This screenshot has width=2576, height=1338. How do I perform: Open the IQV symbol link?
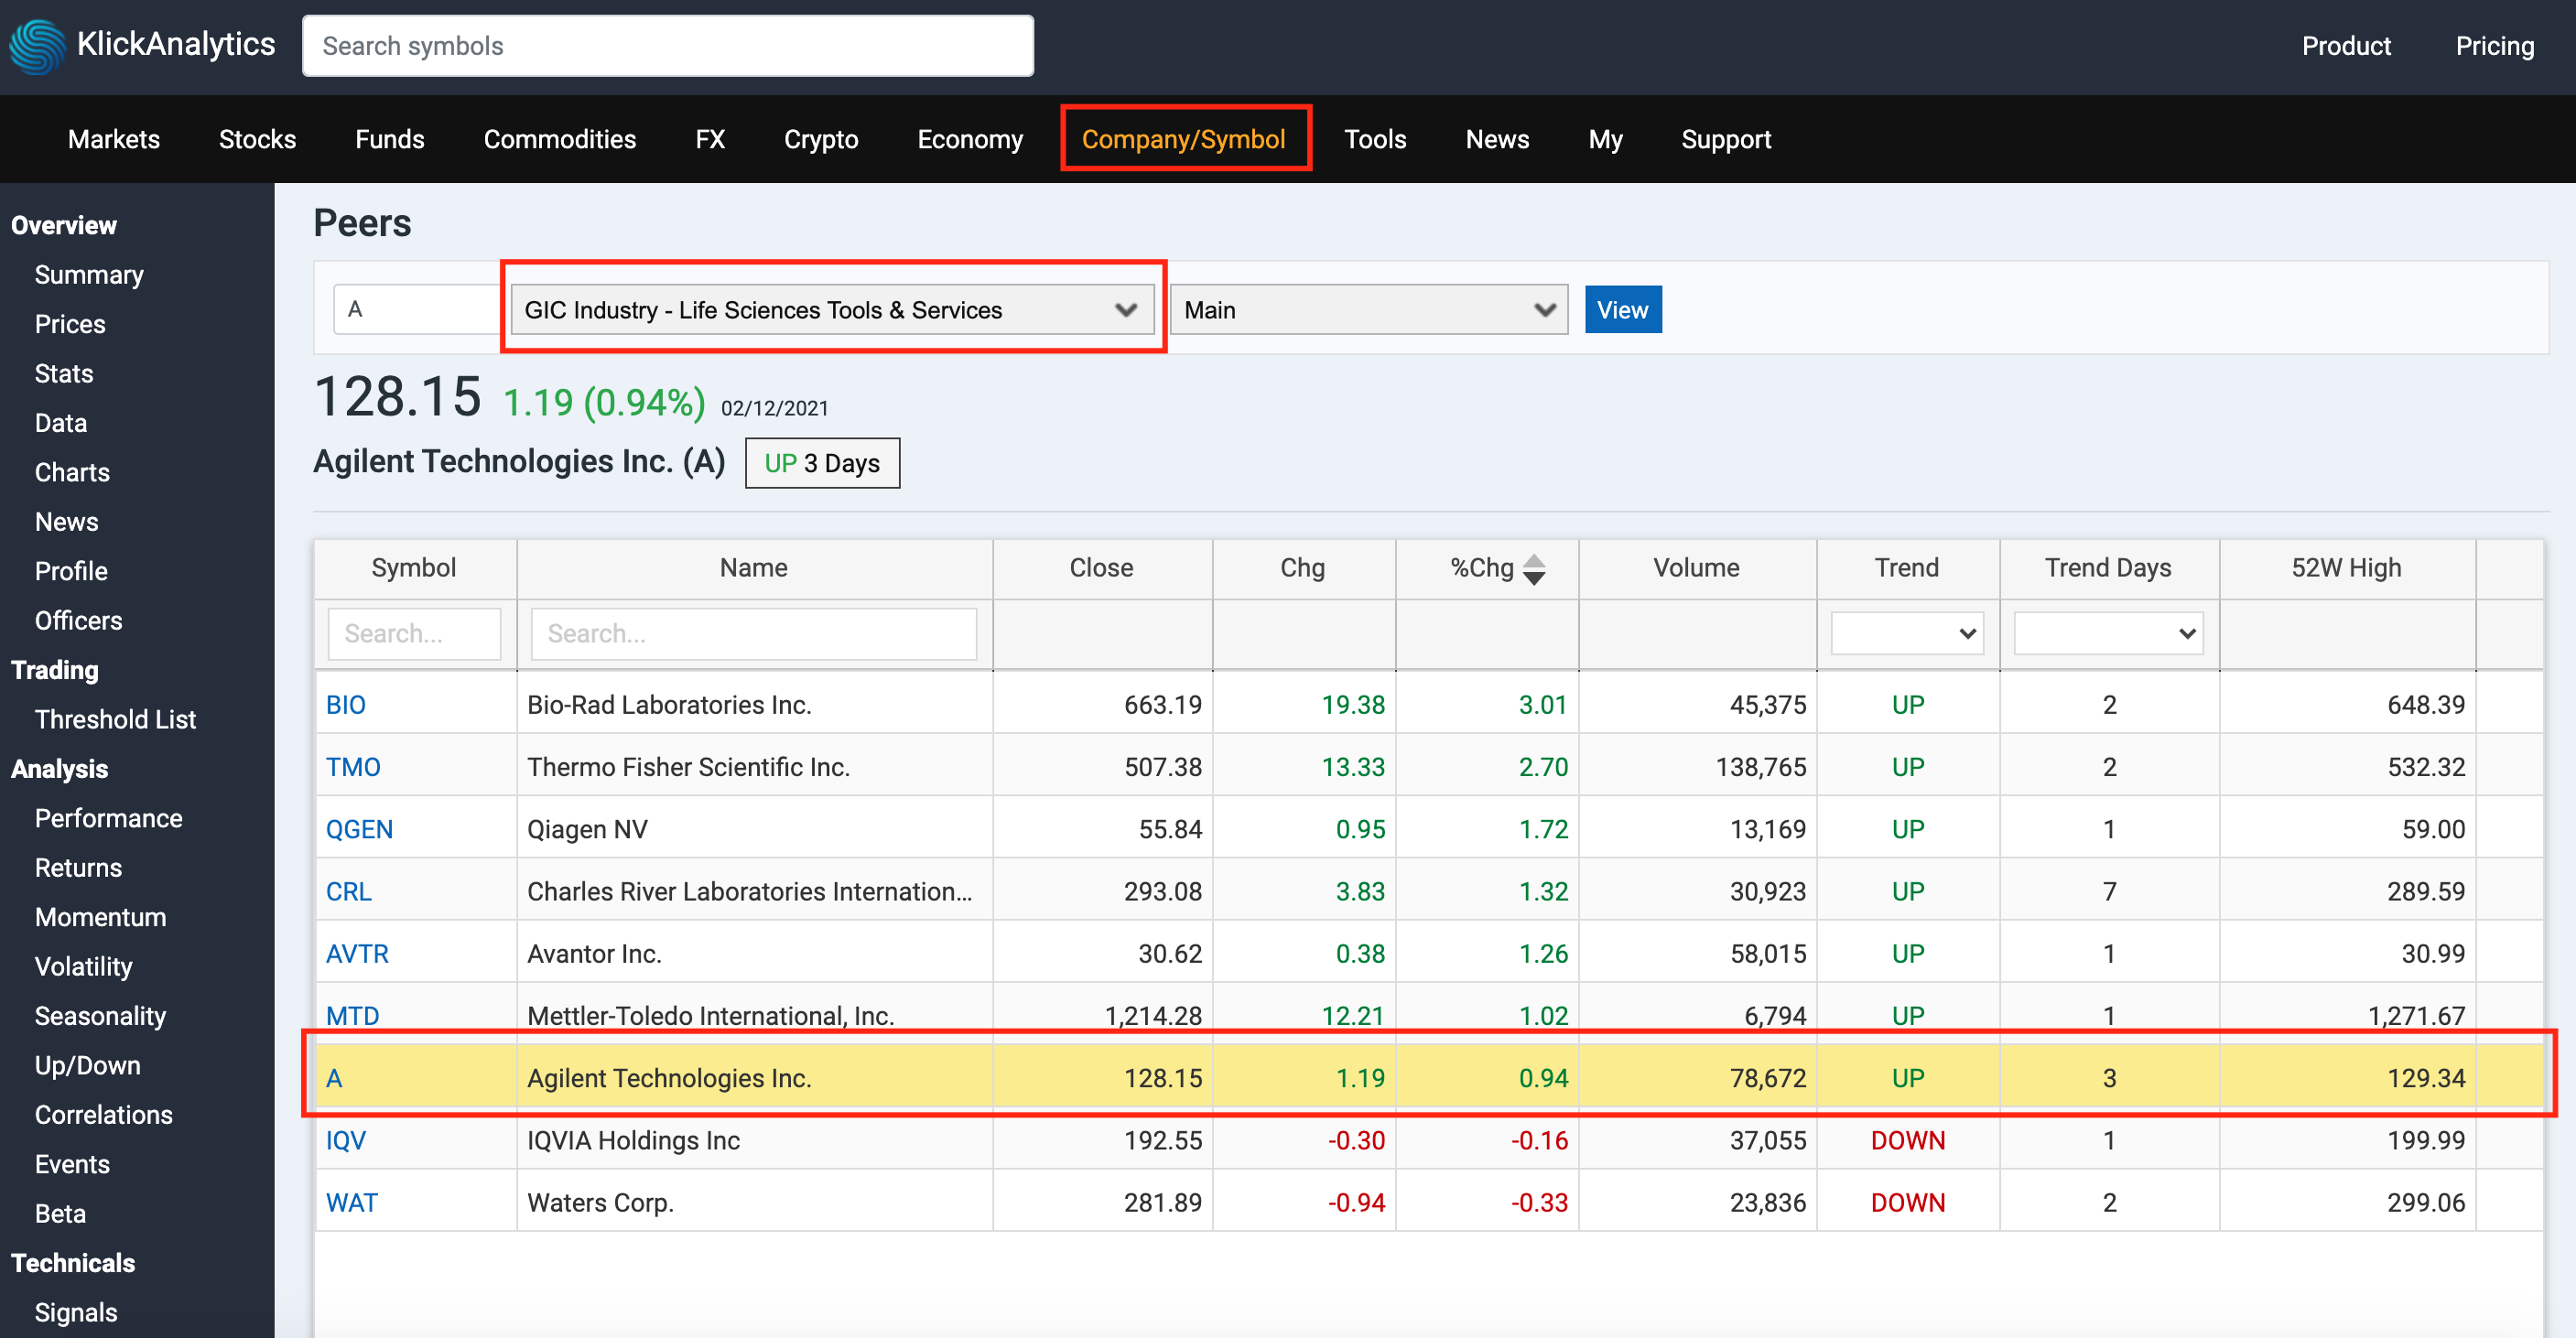point(345,1140)
